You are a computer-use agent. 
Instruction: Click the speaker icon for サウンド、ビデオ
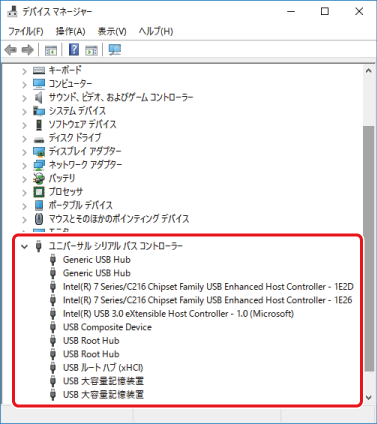(39, 97)
